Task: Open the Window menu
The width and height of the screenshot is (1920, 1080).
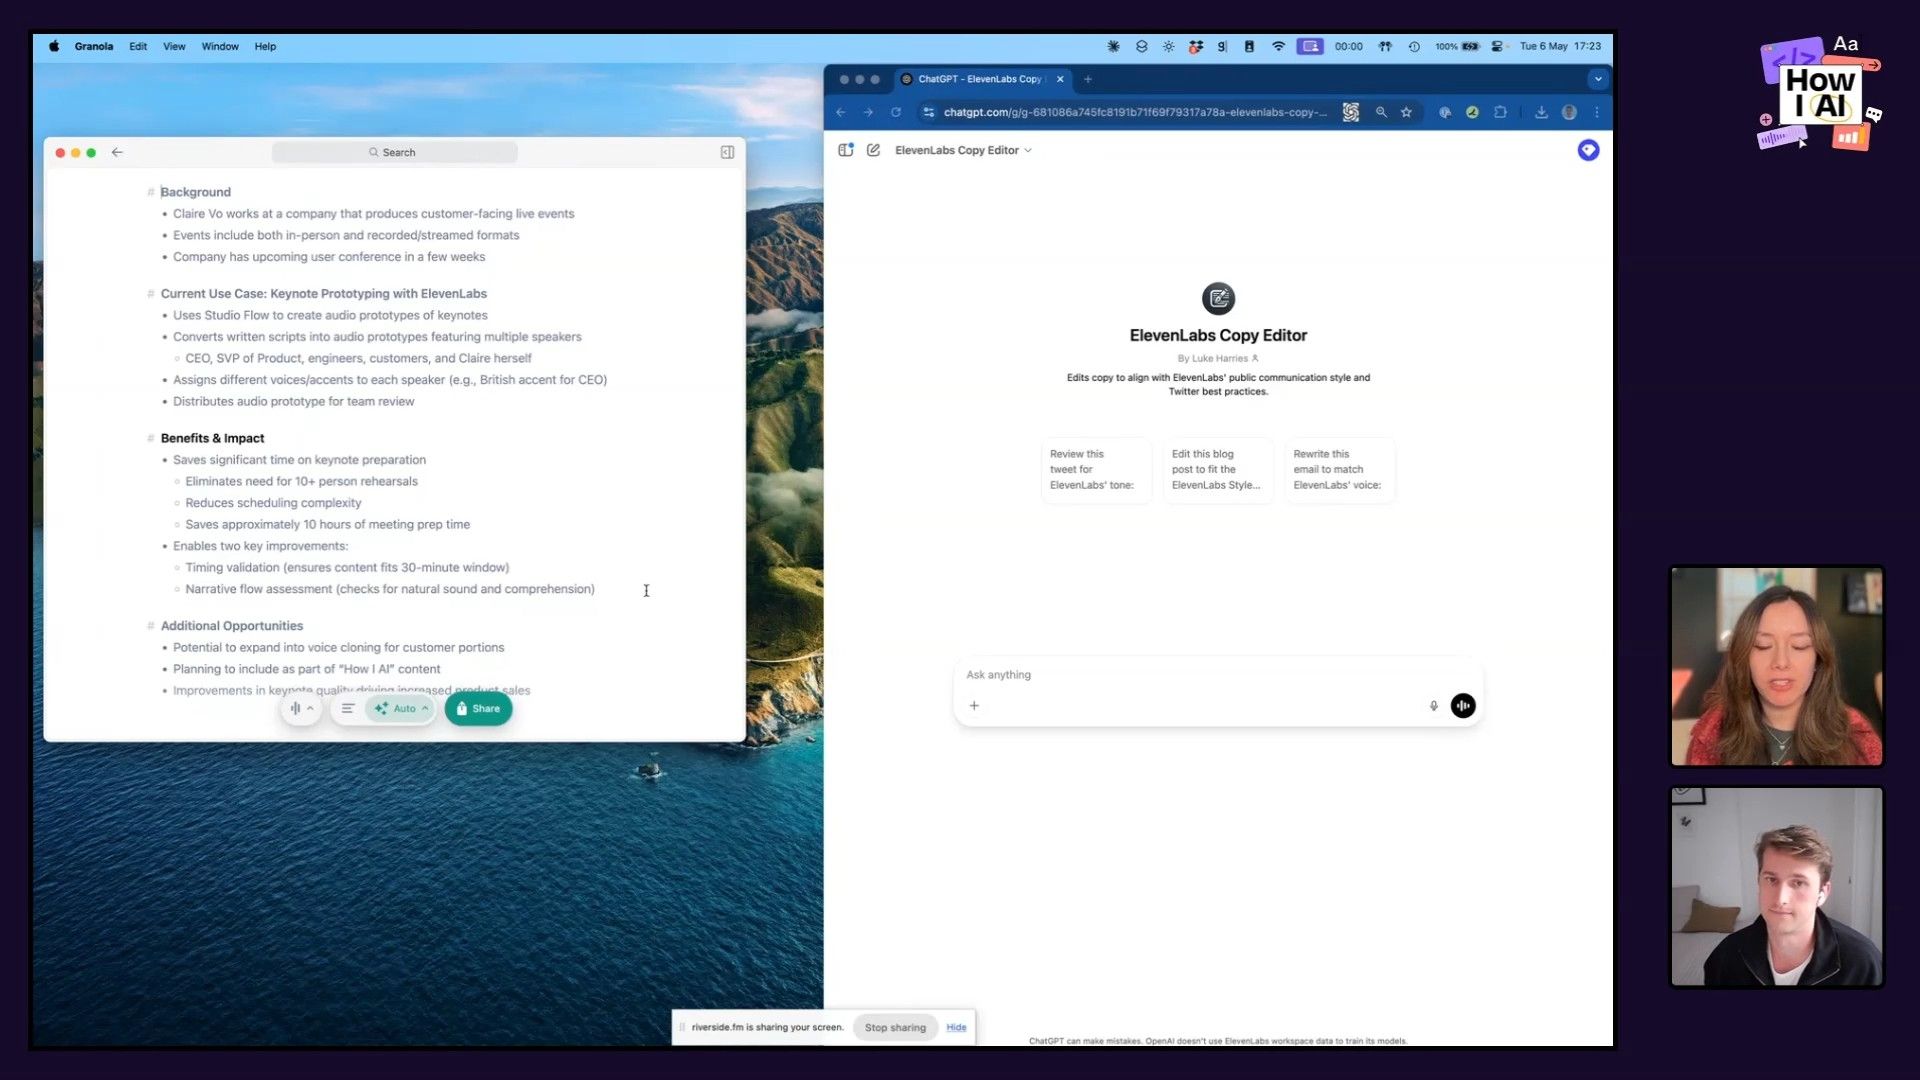Action: coord(220,46)
